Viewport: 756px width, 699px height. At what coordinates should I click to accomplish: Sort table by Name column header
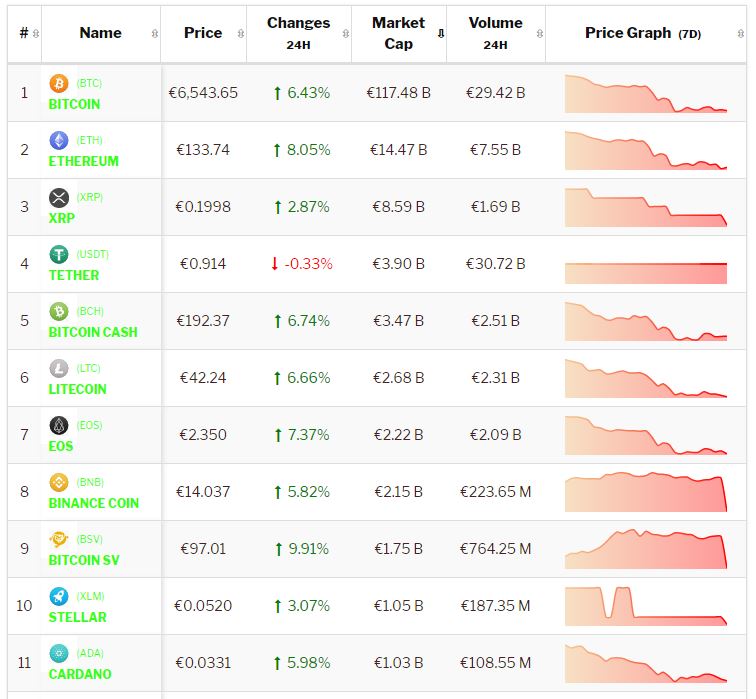(x=100, y=33)
